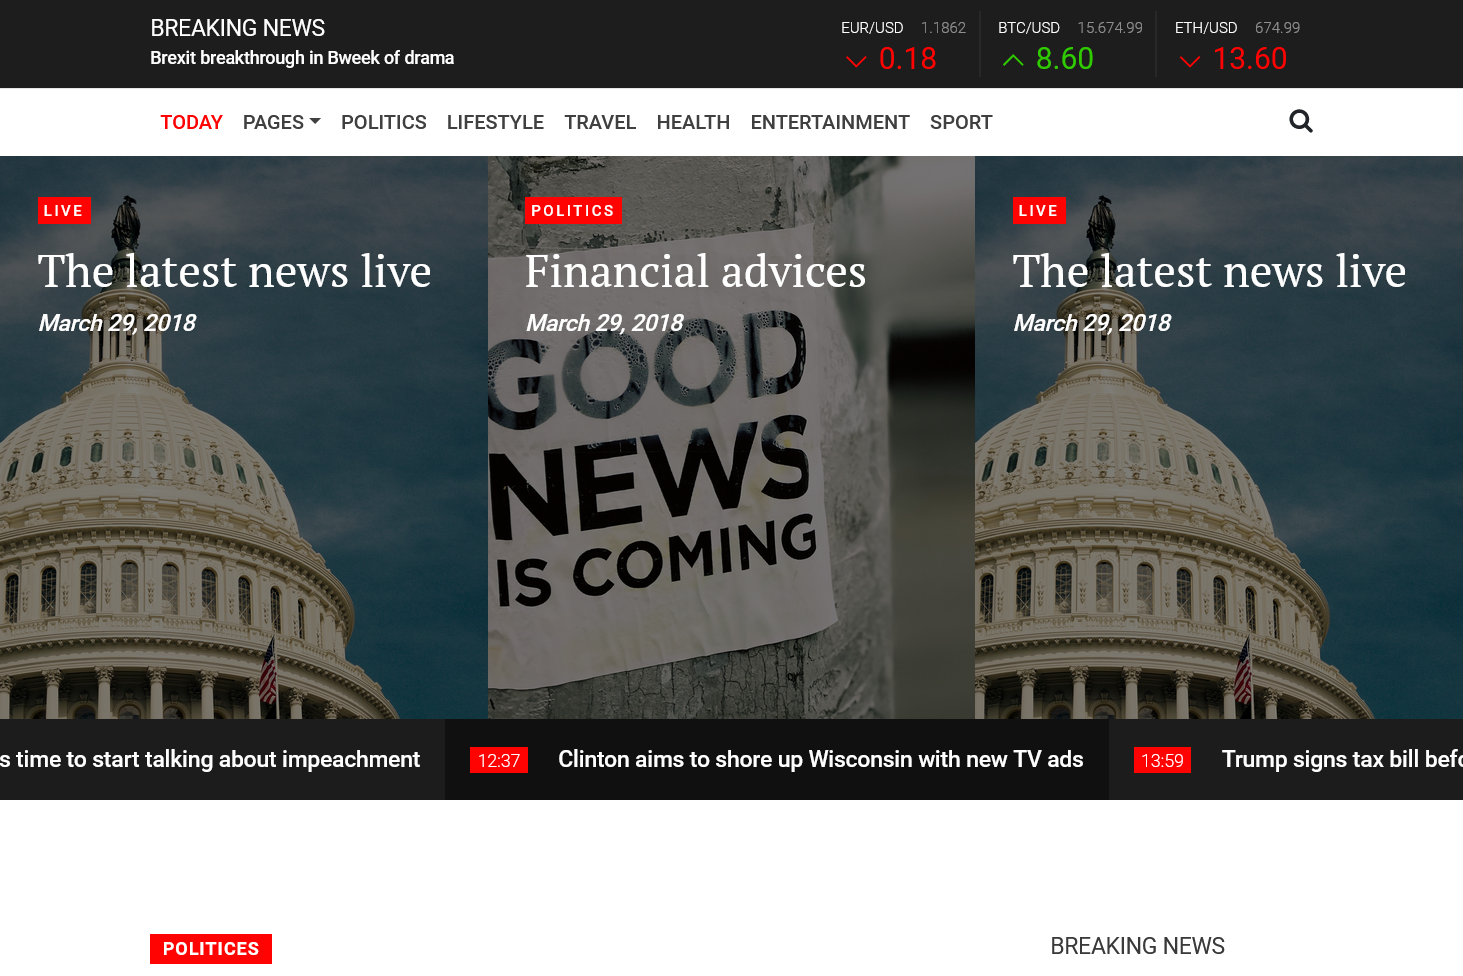Click the ETH/USD change value 13.60
Viewport: 1463px width, 976px height.
1250,59
